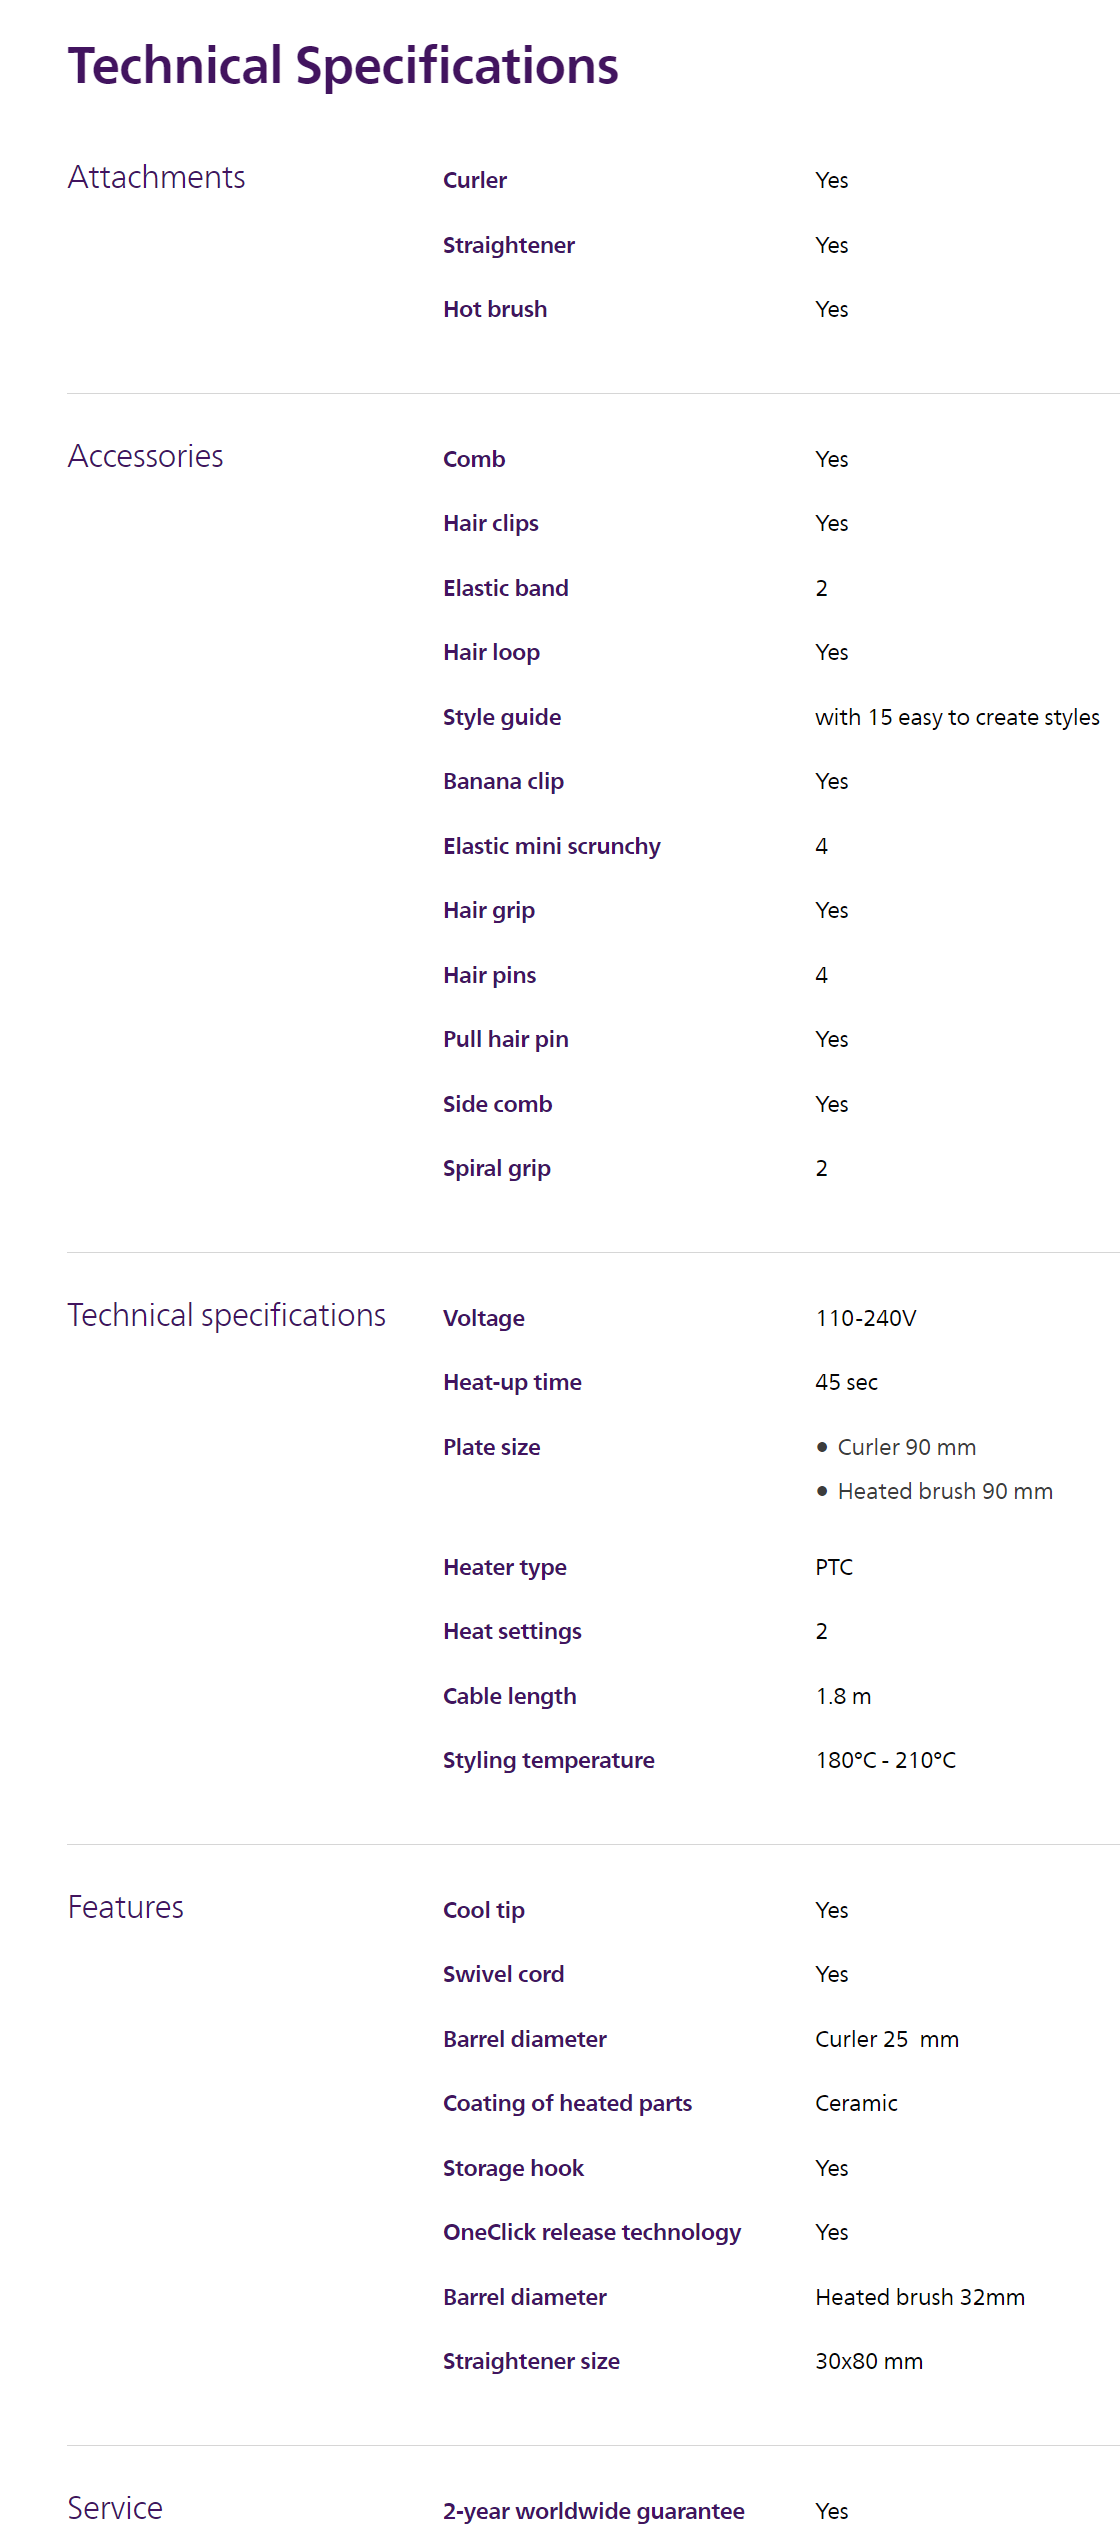Click the Spiral grip label
The height and width of the screenshot is (2546, 1120).
pyautogui.click(x=497, y=1168)
